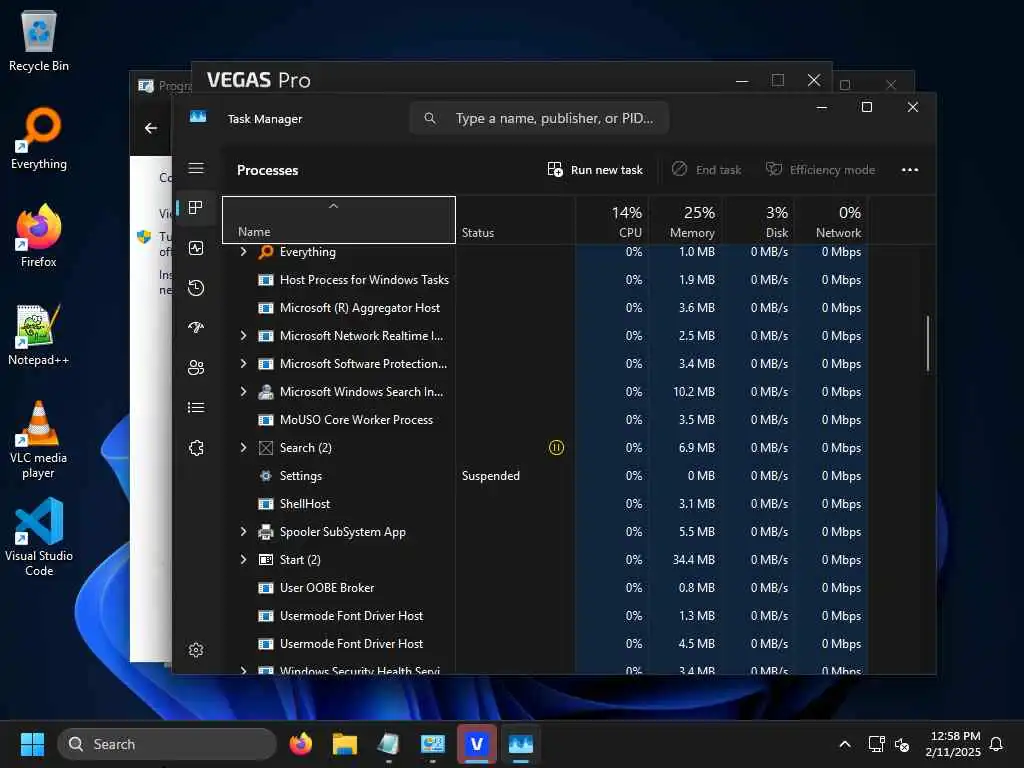The height and width of the screenshot is (768, 1024).
Task: Open the Services page icon in sidebar
Action: [196, 448]
